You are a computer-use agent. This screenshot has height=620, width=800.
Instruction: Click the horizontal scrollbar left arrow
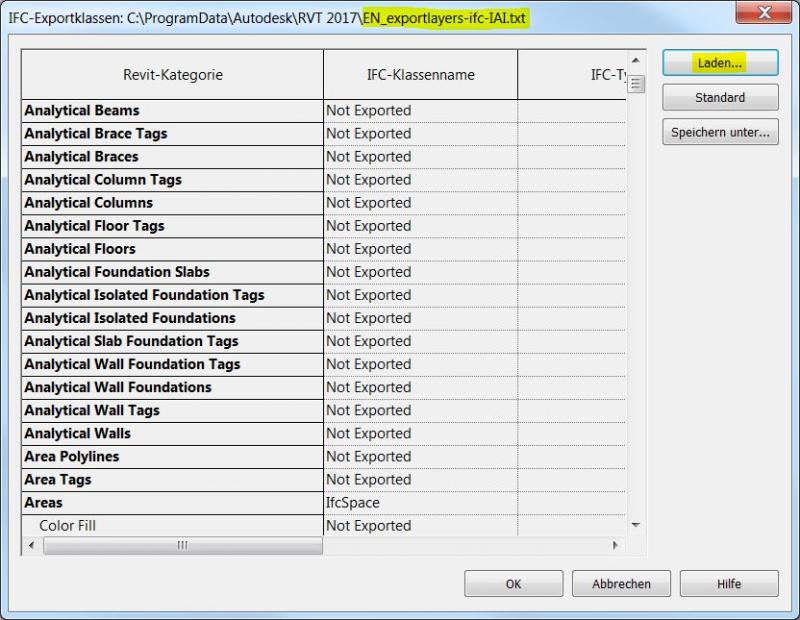pos(31,546)
